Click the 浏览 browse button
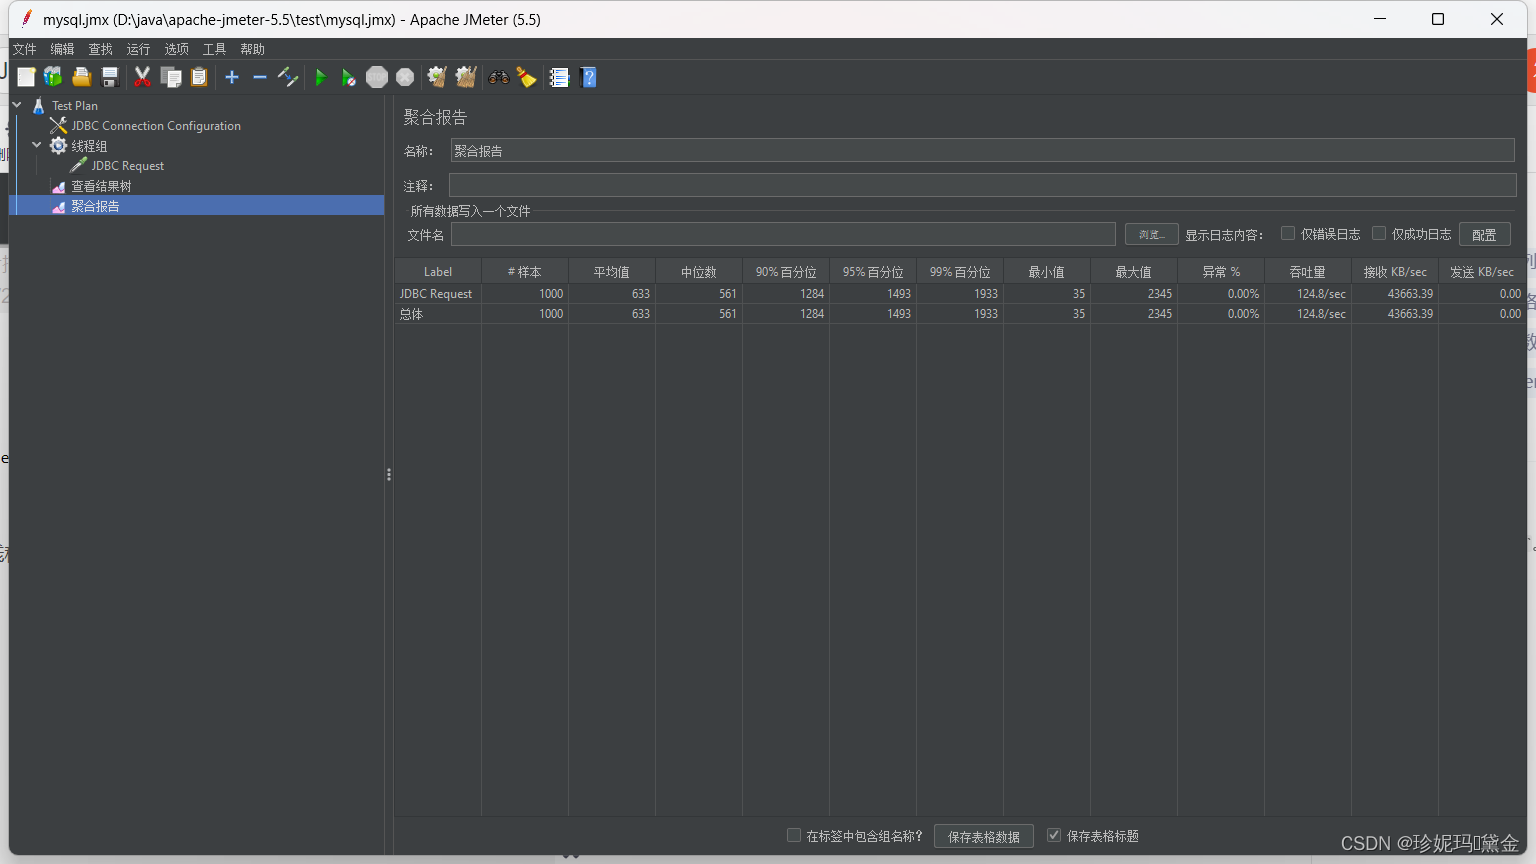The height and width of the screenshot is (864, 1536). (1151, 234)
